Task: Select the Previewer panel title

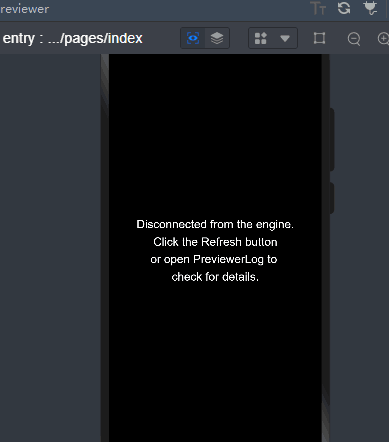Action: point(25,9)
